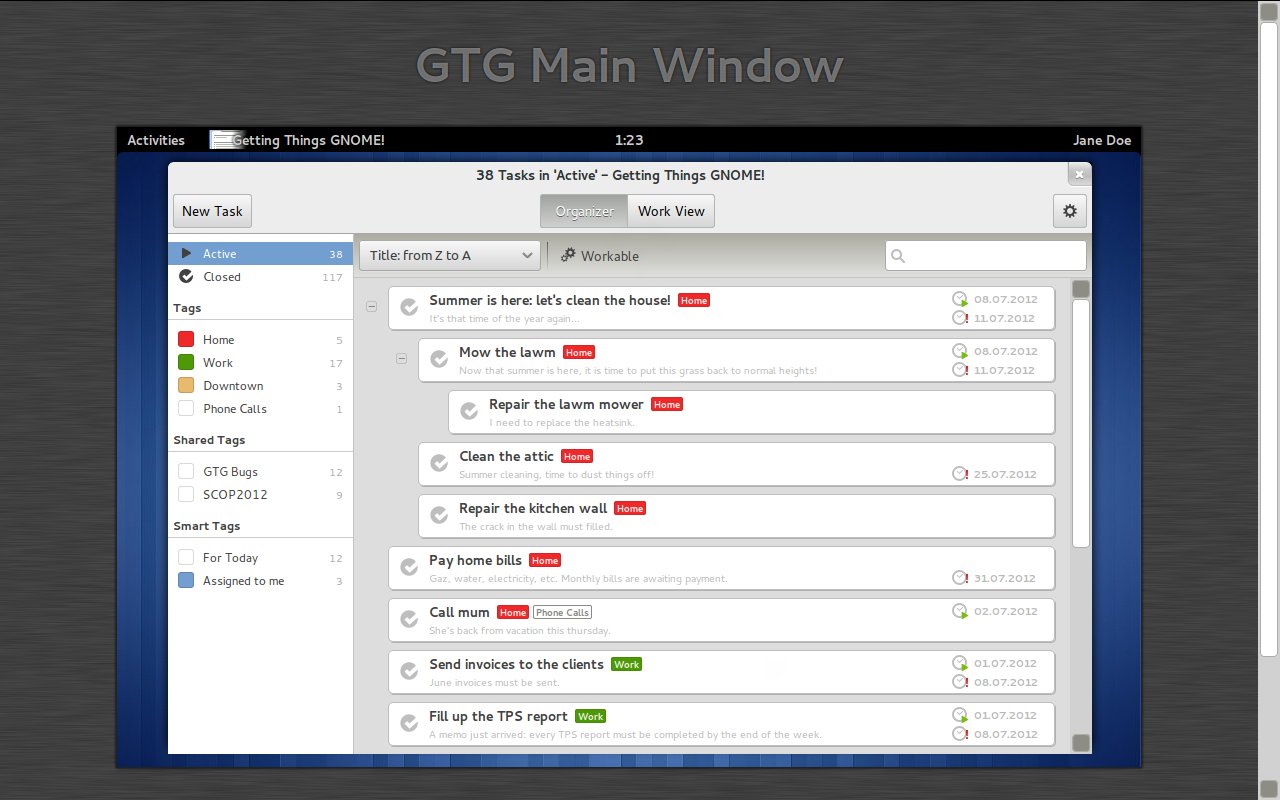Click the red Home tag on 'Repair the lawm mower'

tap(667, 405)
